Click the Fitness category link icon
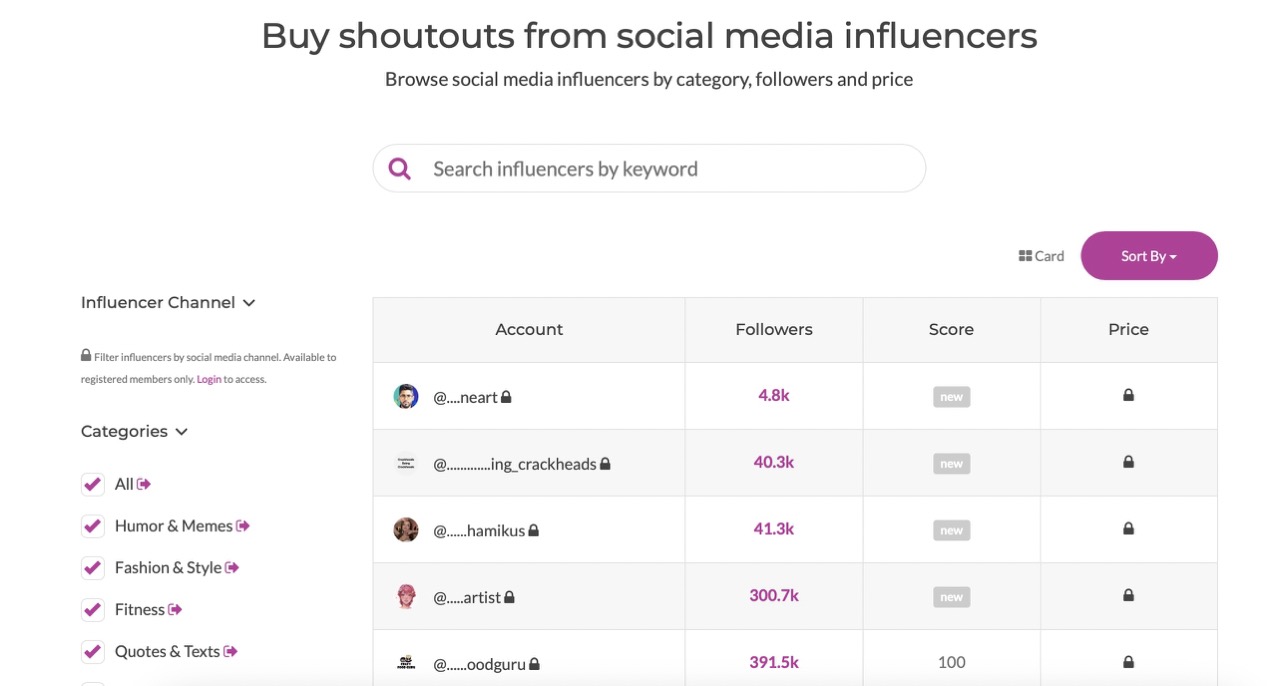1280x686 pixels. click(x=175, y=610)
